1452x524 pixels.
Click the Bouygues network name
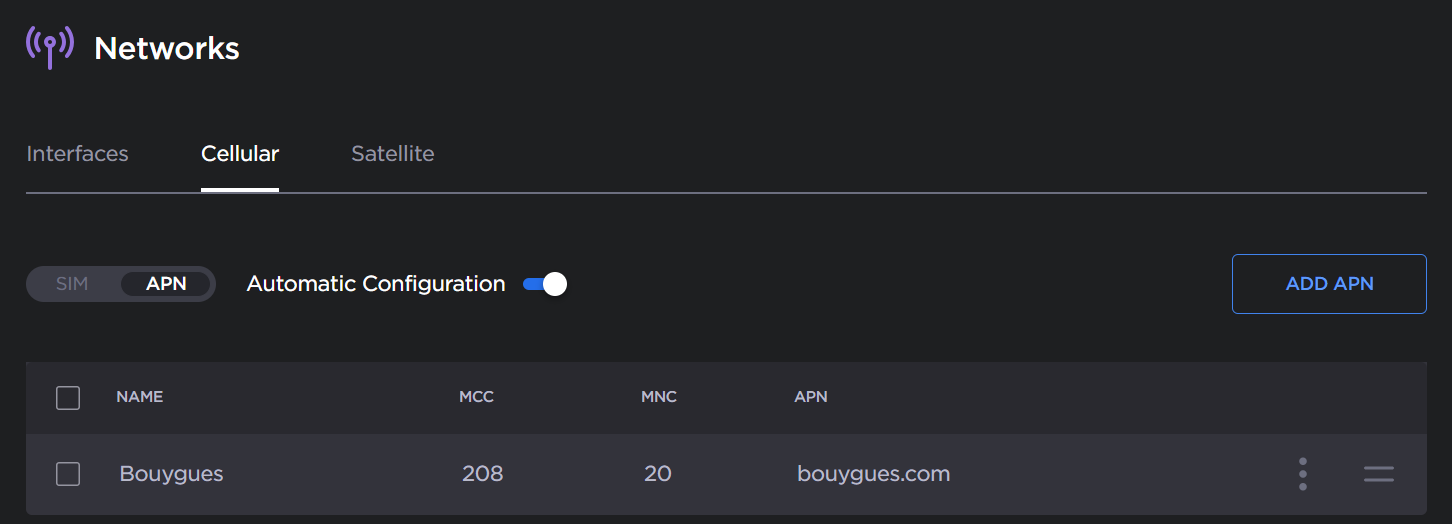pos(171,474)
